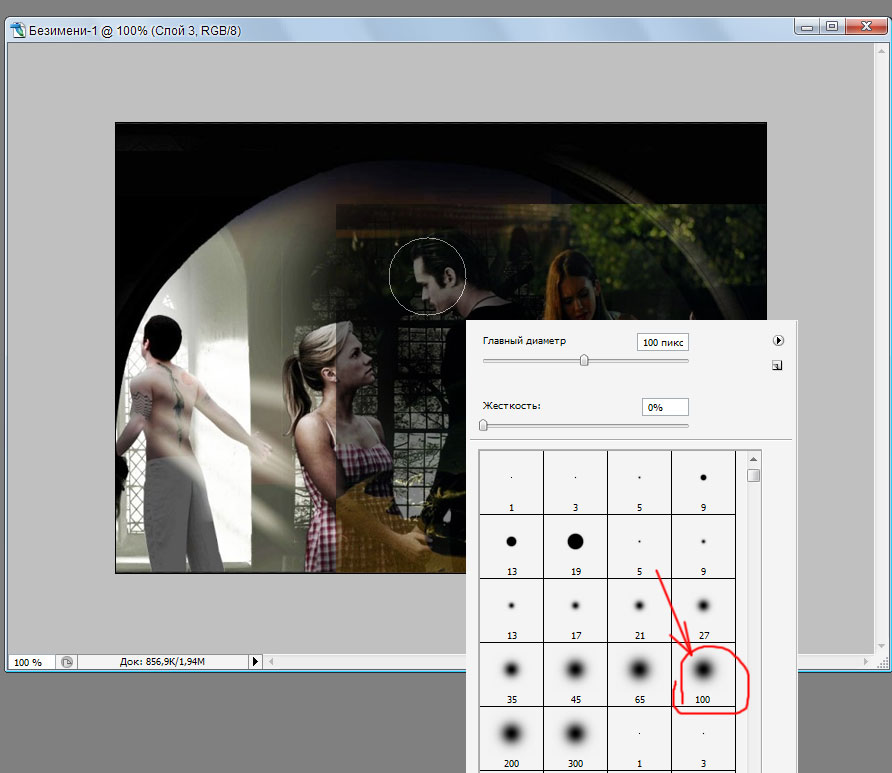Click the status bar file info icon
Viewport: 892px width, 773px height.
pos(66,662)
